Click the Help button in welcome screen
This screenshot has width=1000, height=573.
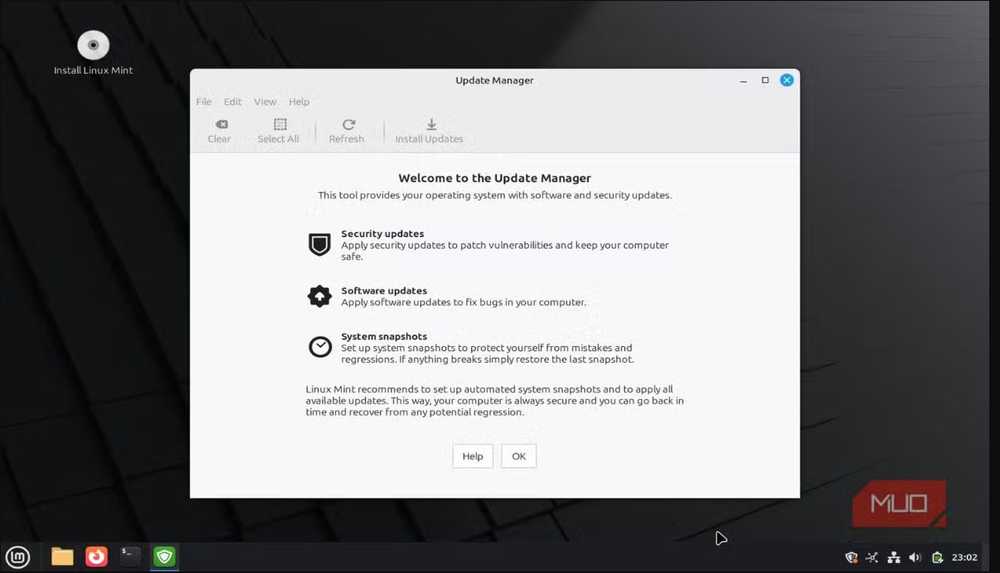(473, 456)
